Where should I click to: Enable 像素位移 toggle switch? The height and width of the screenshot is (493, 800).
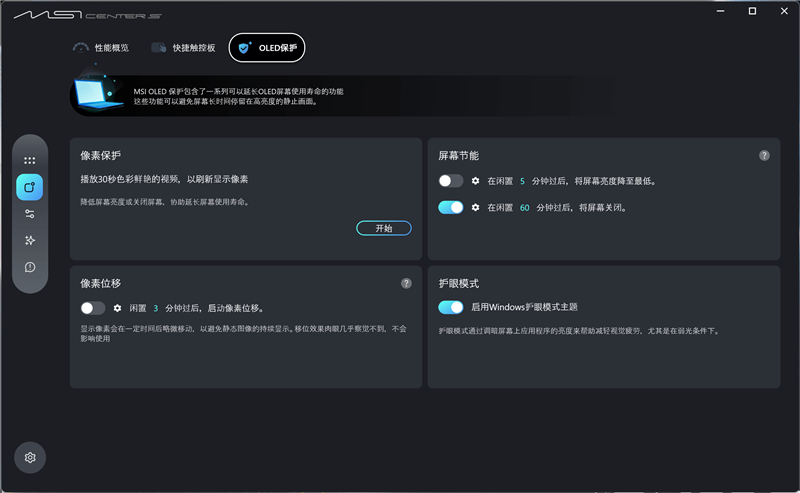tap(93, 308)
